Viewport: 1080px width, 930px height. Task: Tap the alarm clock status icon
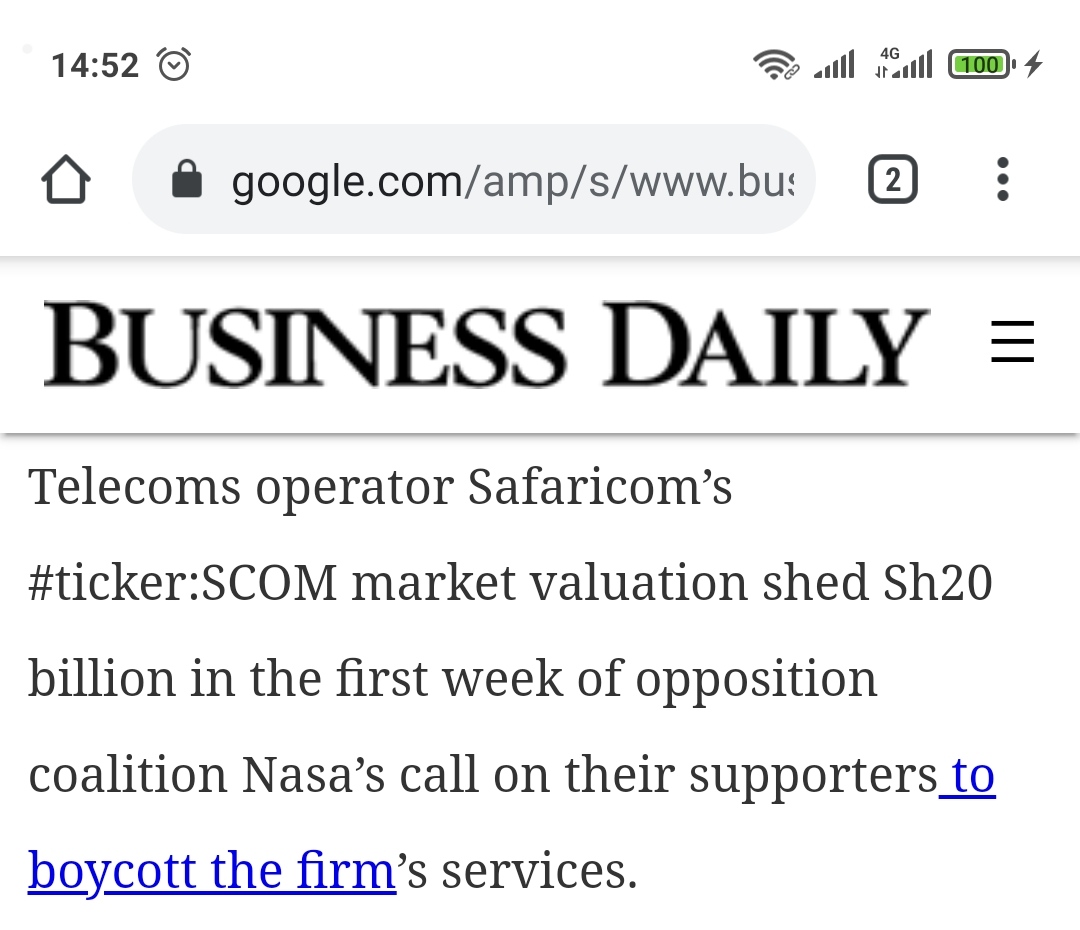tap(174, 65)
